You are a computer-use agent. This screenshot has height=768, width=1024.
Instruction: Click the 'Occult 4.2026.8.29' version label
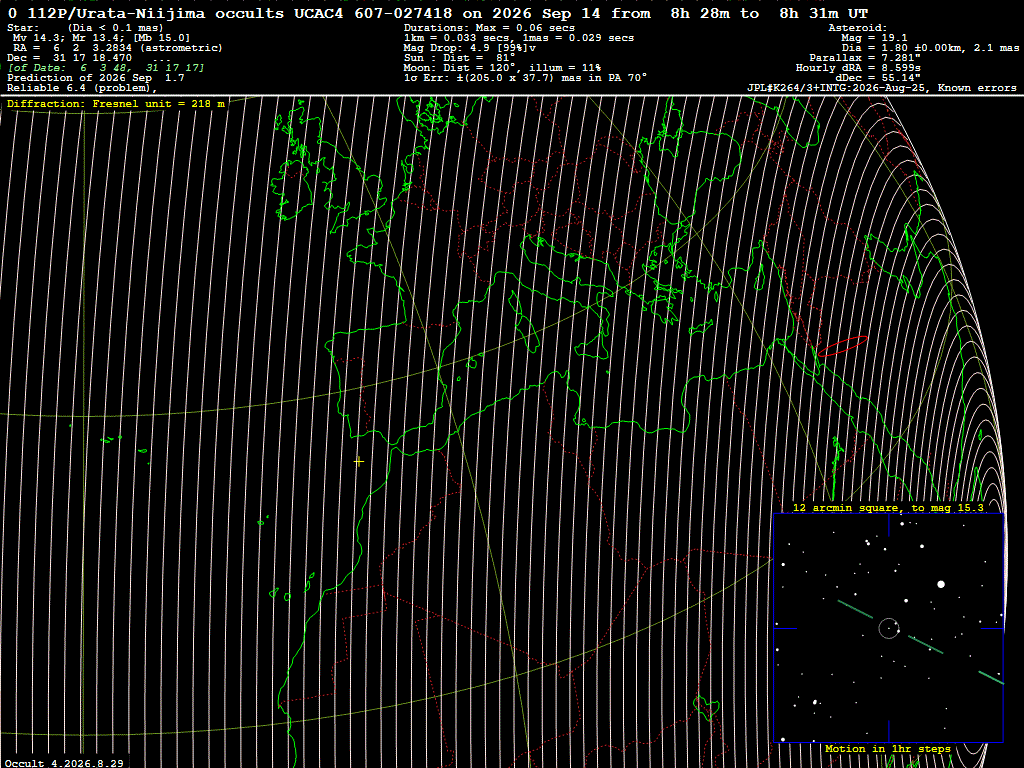pos(64,763)
